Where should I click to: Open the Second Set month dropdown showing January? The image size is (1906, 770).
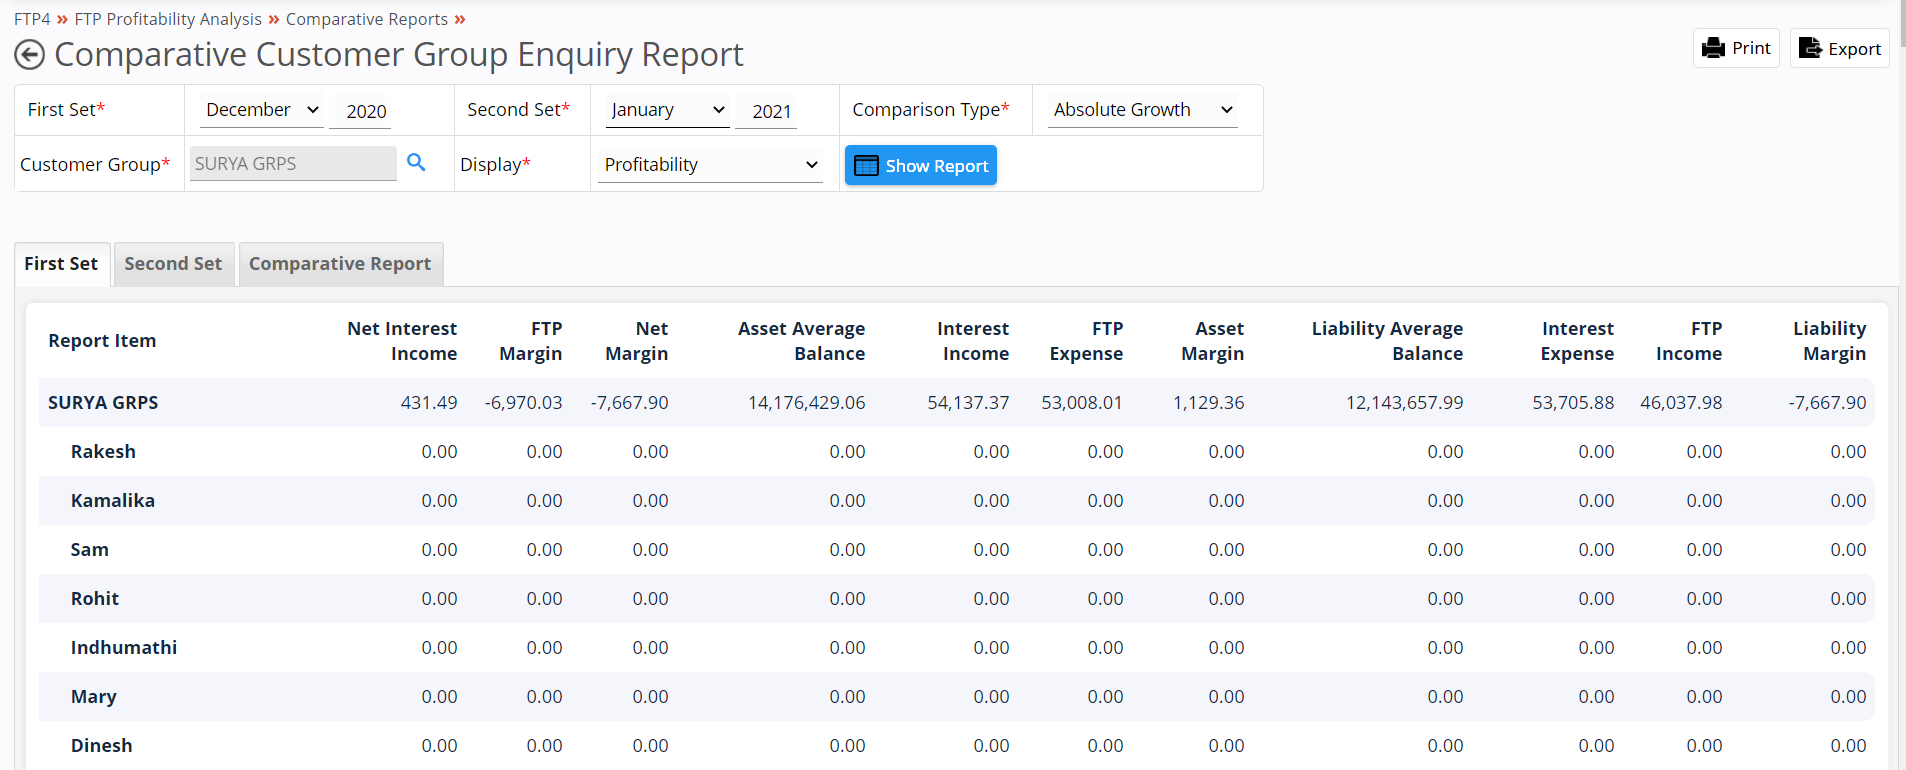pyautogui.click(x=668, y=110)
